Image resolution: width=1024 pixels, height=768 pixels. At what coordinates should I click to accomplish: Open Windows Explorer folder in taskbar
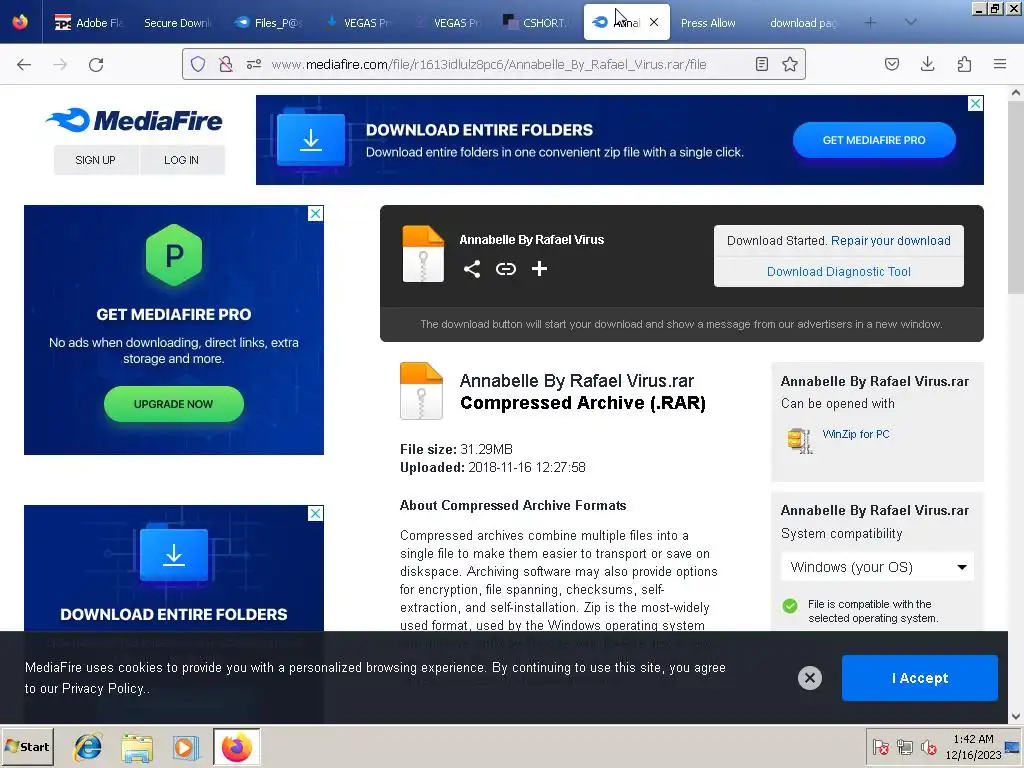(136, 747)
